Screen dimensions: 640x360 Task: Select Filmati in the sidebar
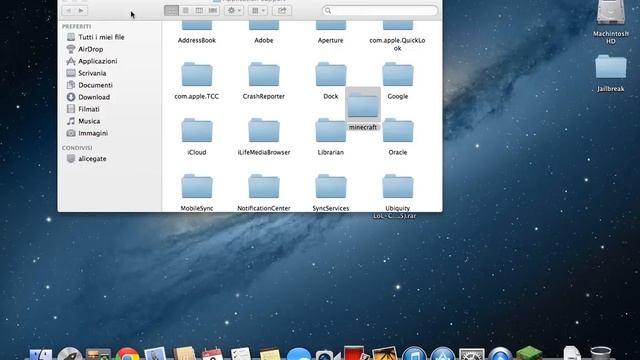coord(89,109)
